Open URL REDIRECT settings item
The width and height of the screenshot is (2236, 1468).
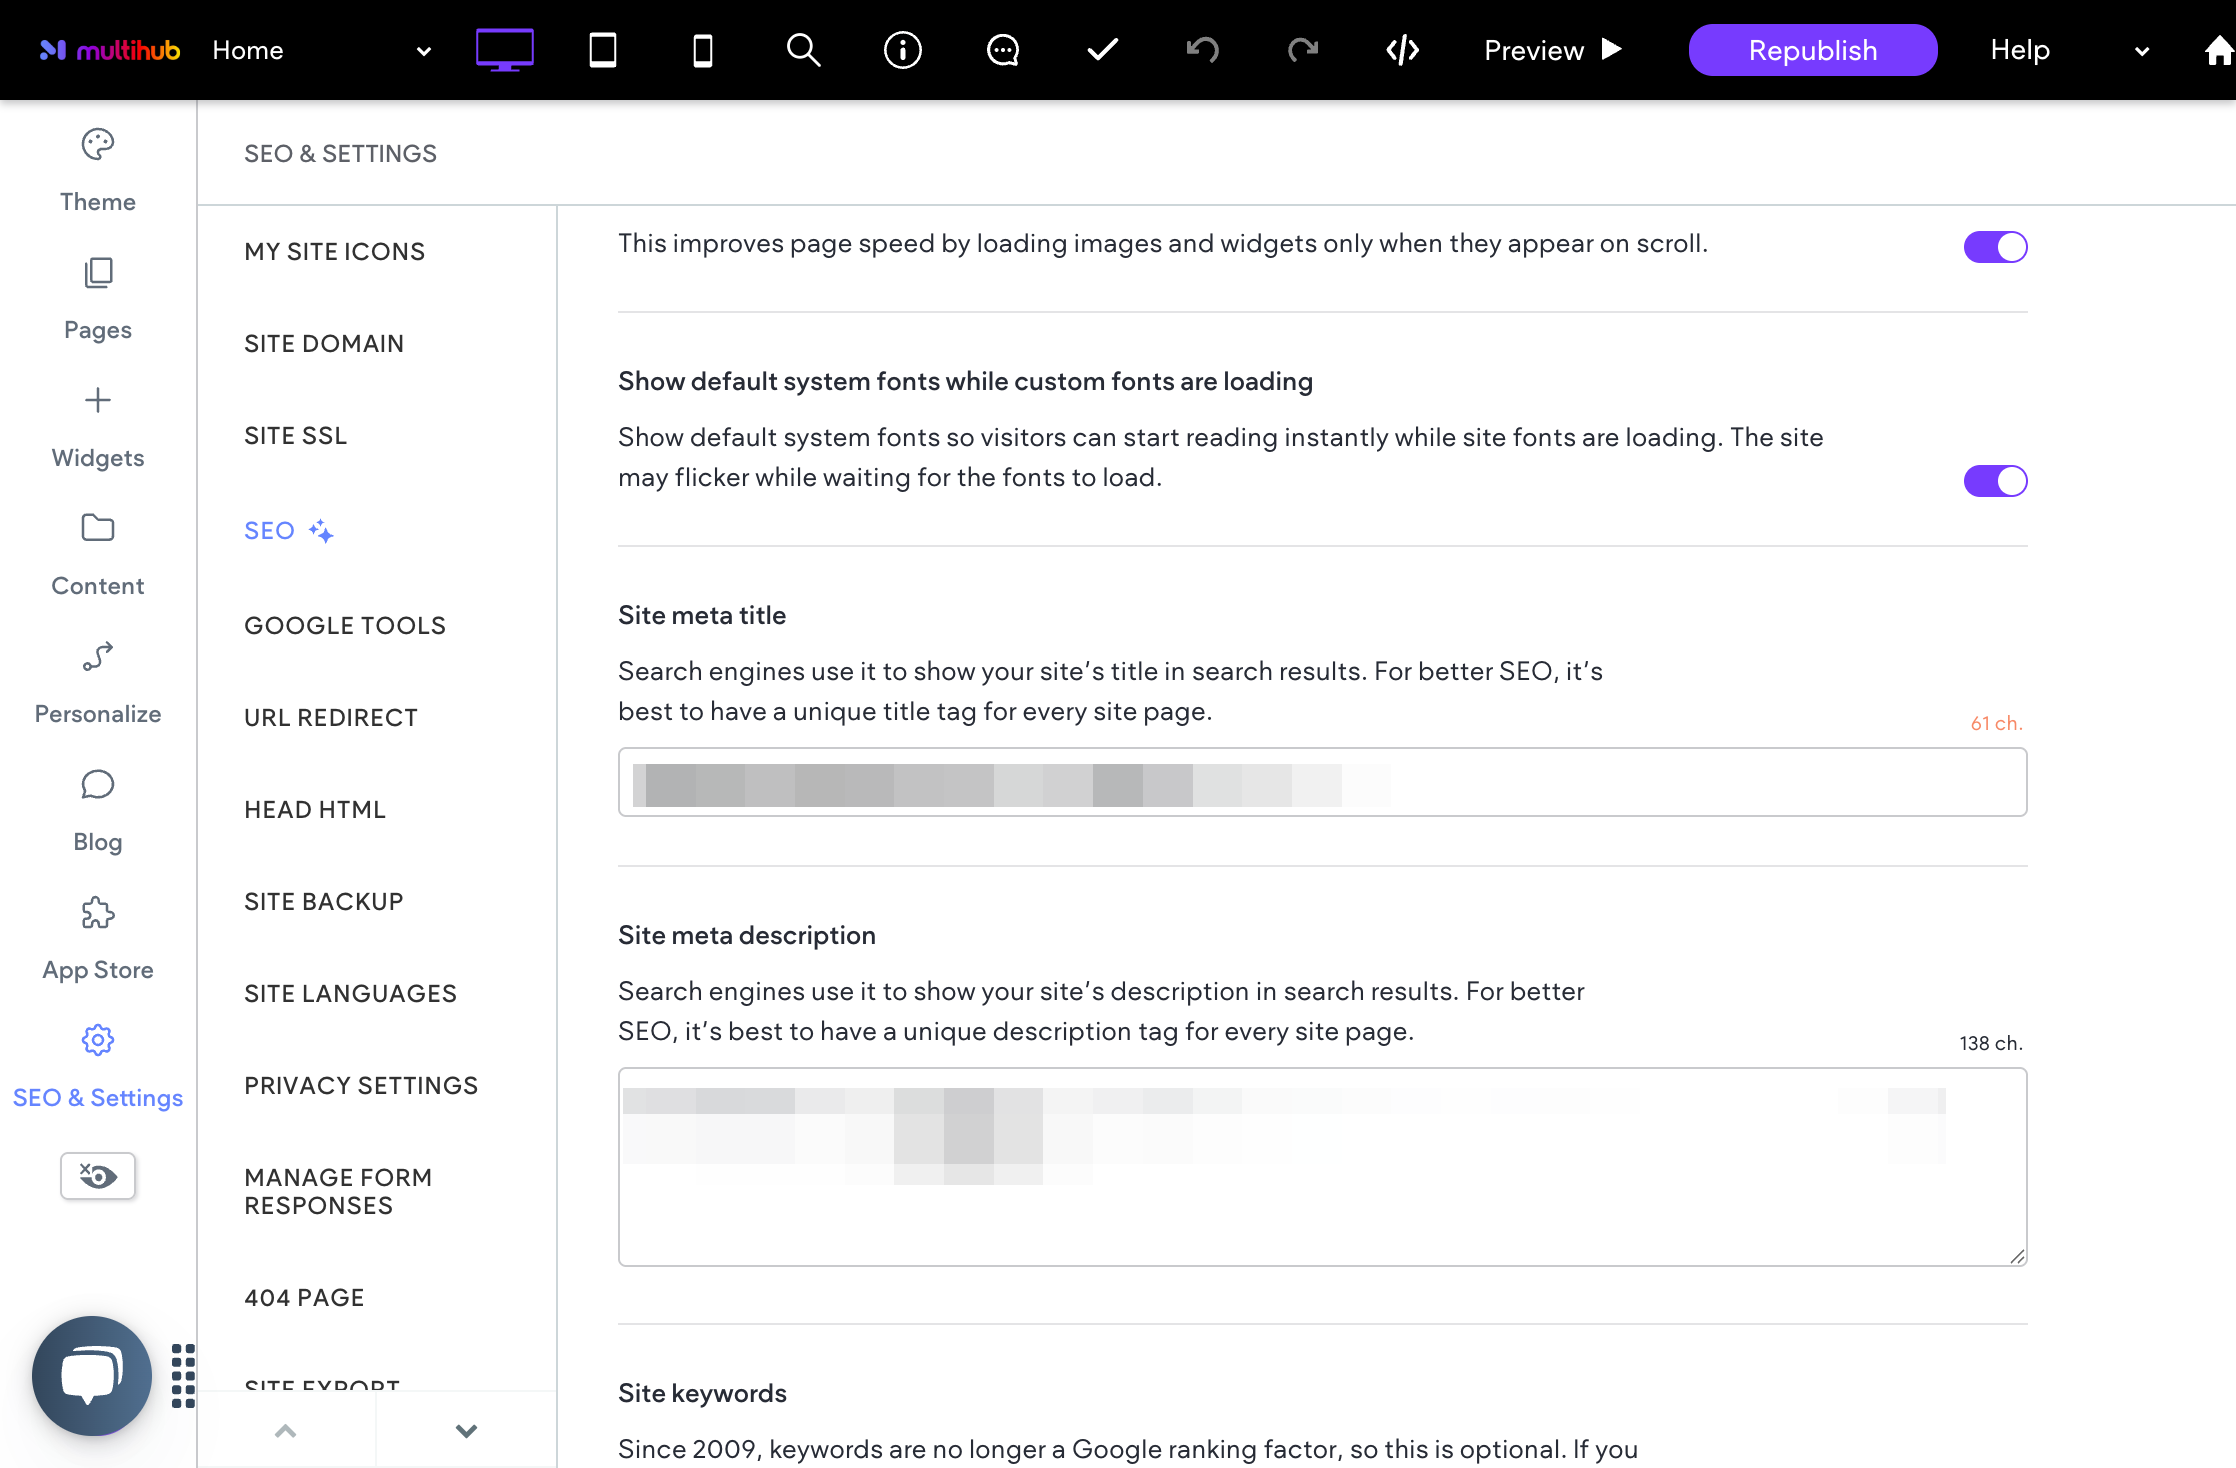(331, 718)
